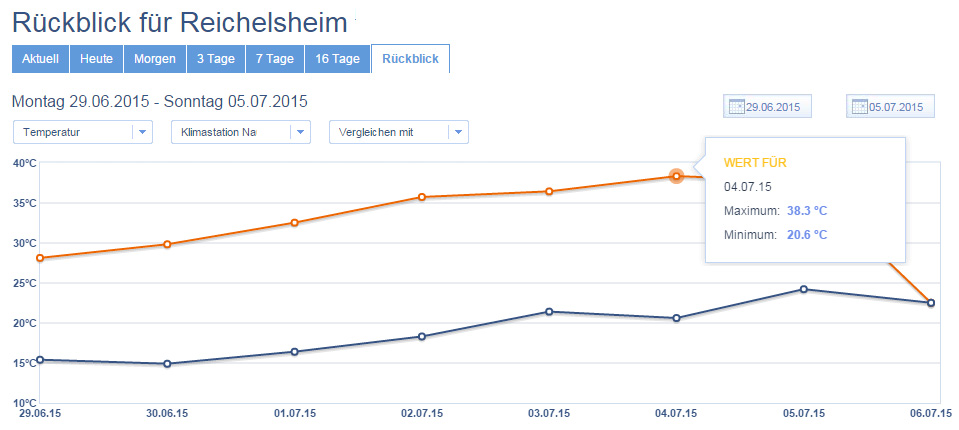959x430 pixels.
Task: Select the Rückblick tab
Action: point(410,59)
